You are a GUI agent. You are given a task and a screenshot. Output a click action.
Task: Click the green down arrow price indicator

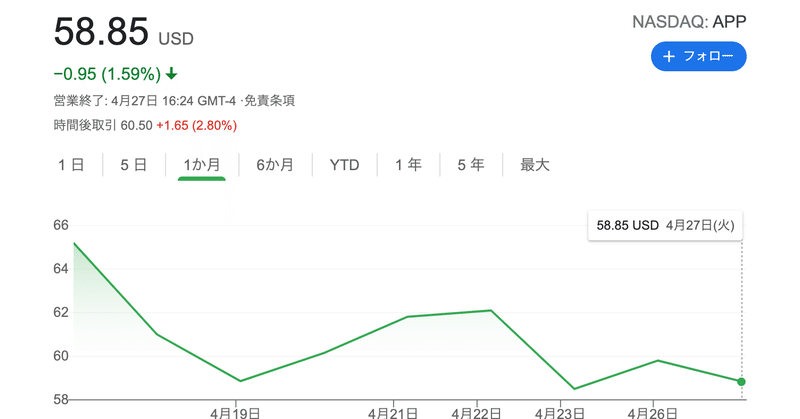click(172, 74)
